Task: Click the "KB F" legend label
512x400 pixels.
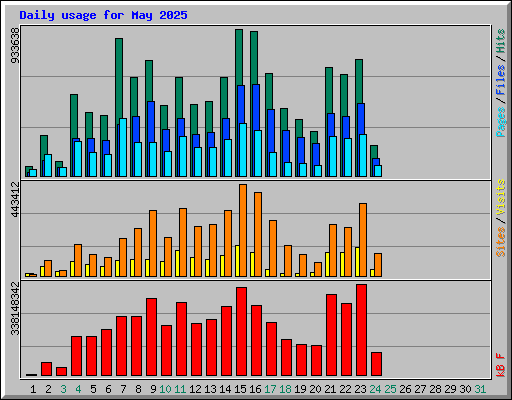Action: (x=500, y=365)
